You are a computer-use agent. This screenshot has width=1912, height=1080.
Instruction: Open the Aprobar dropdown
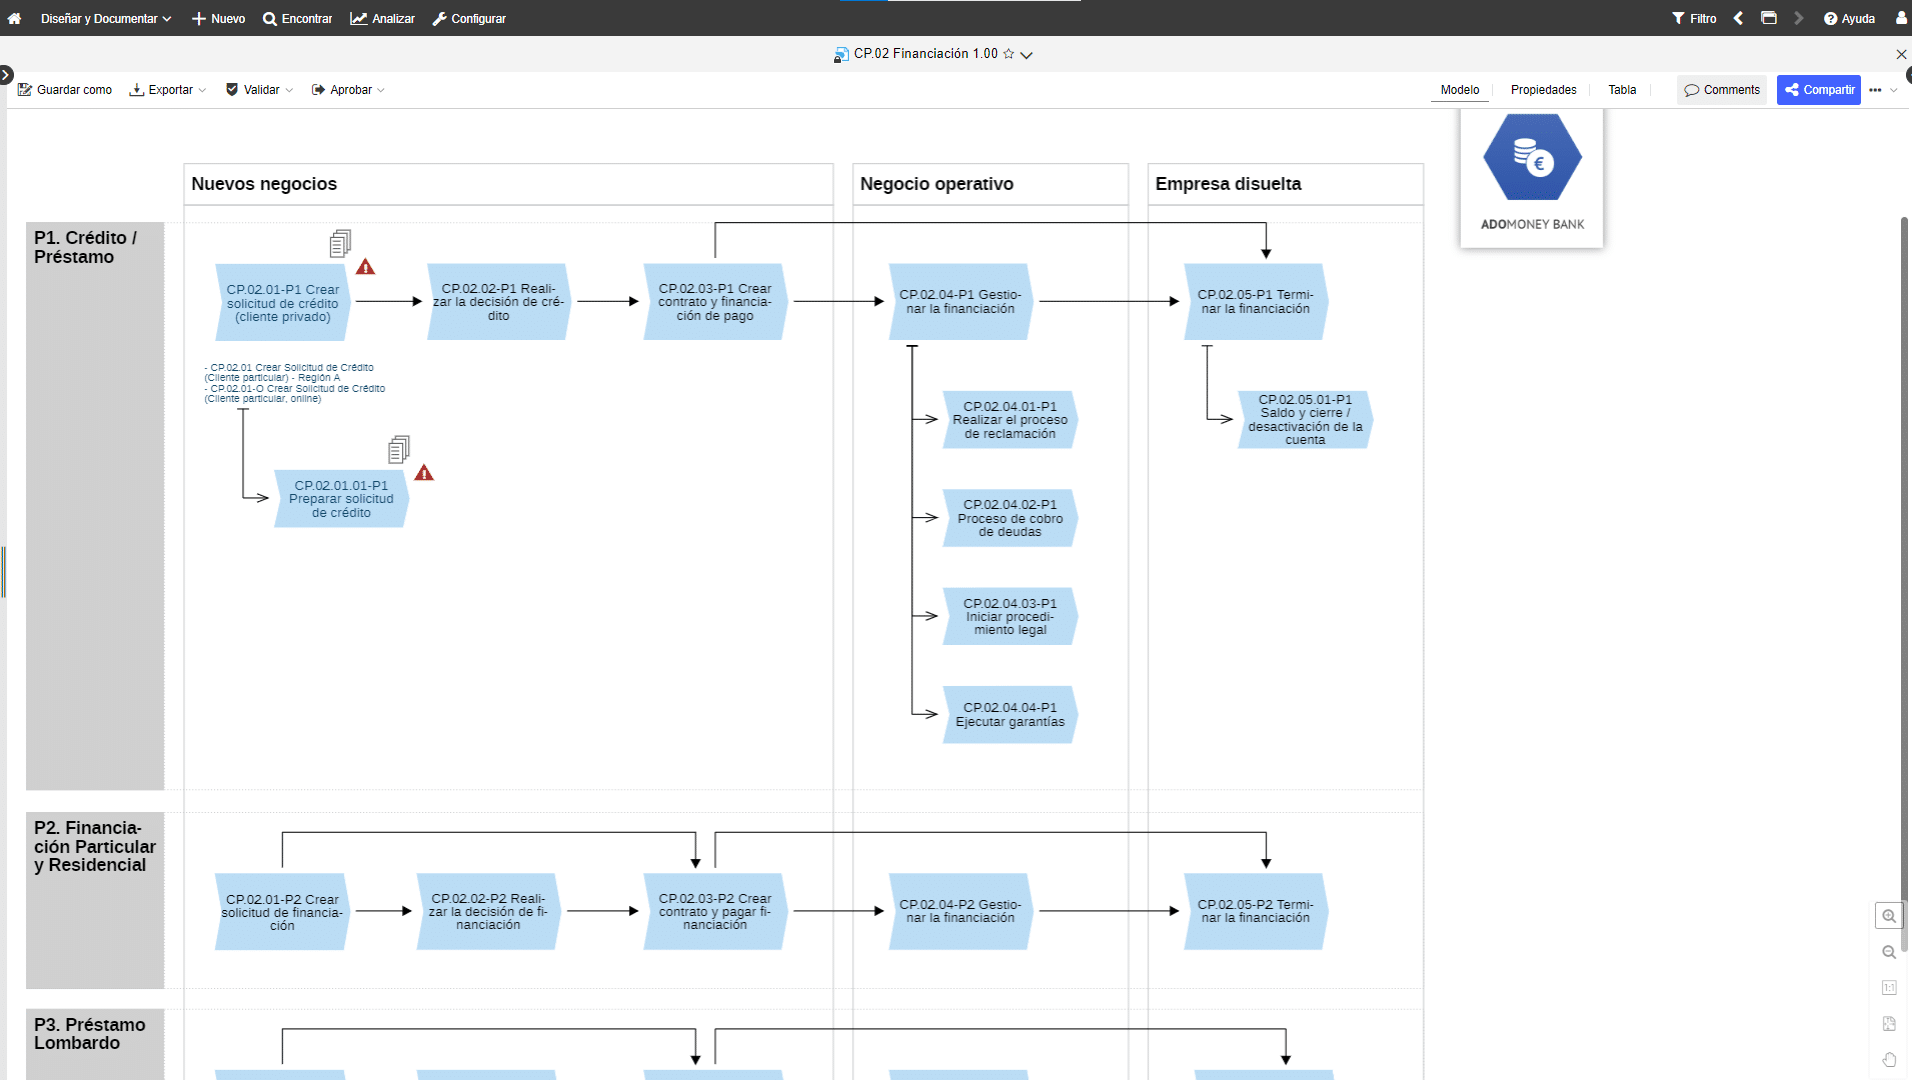click(x=348, y=90)
